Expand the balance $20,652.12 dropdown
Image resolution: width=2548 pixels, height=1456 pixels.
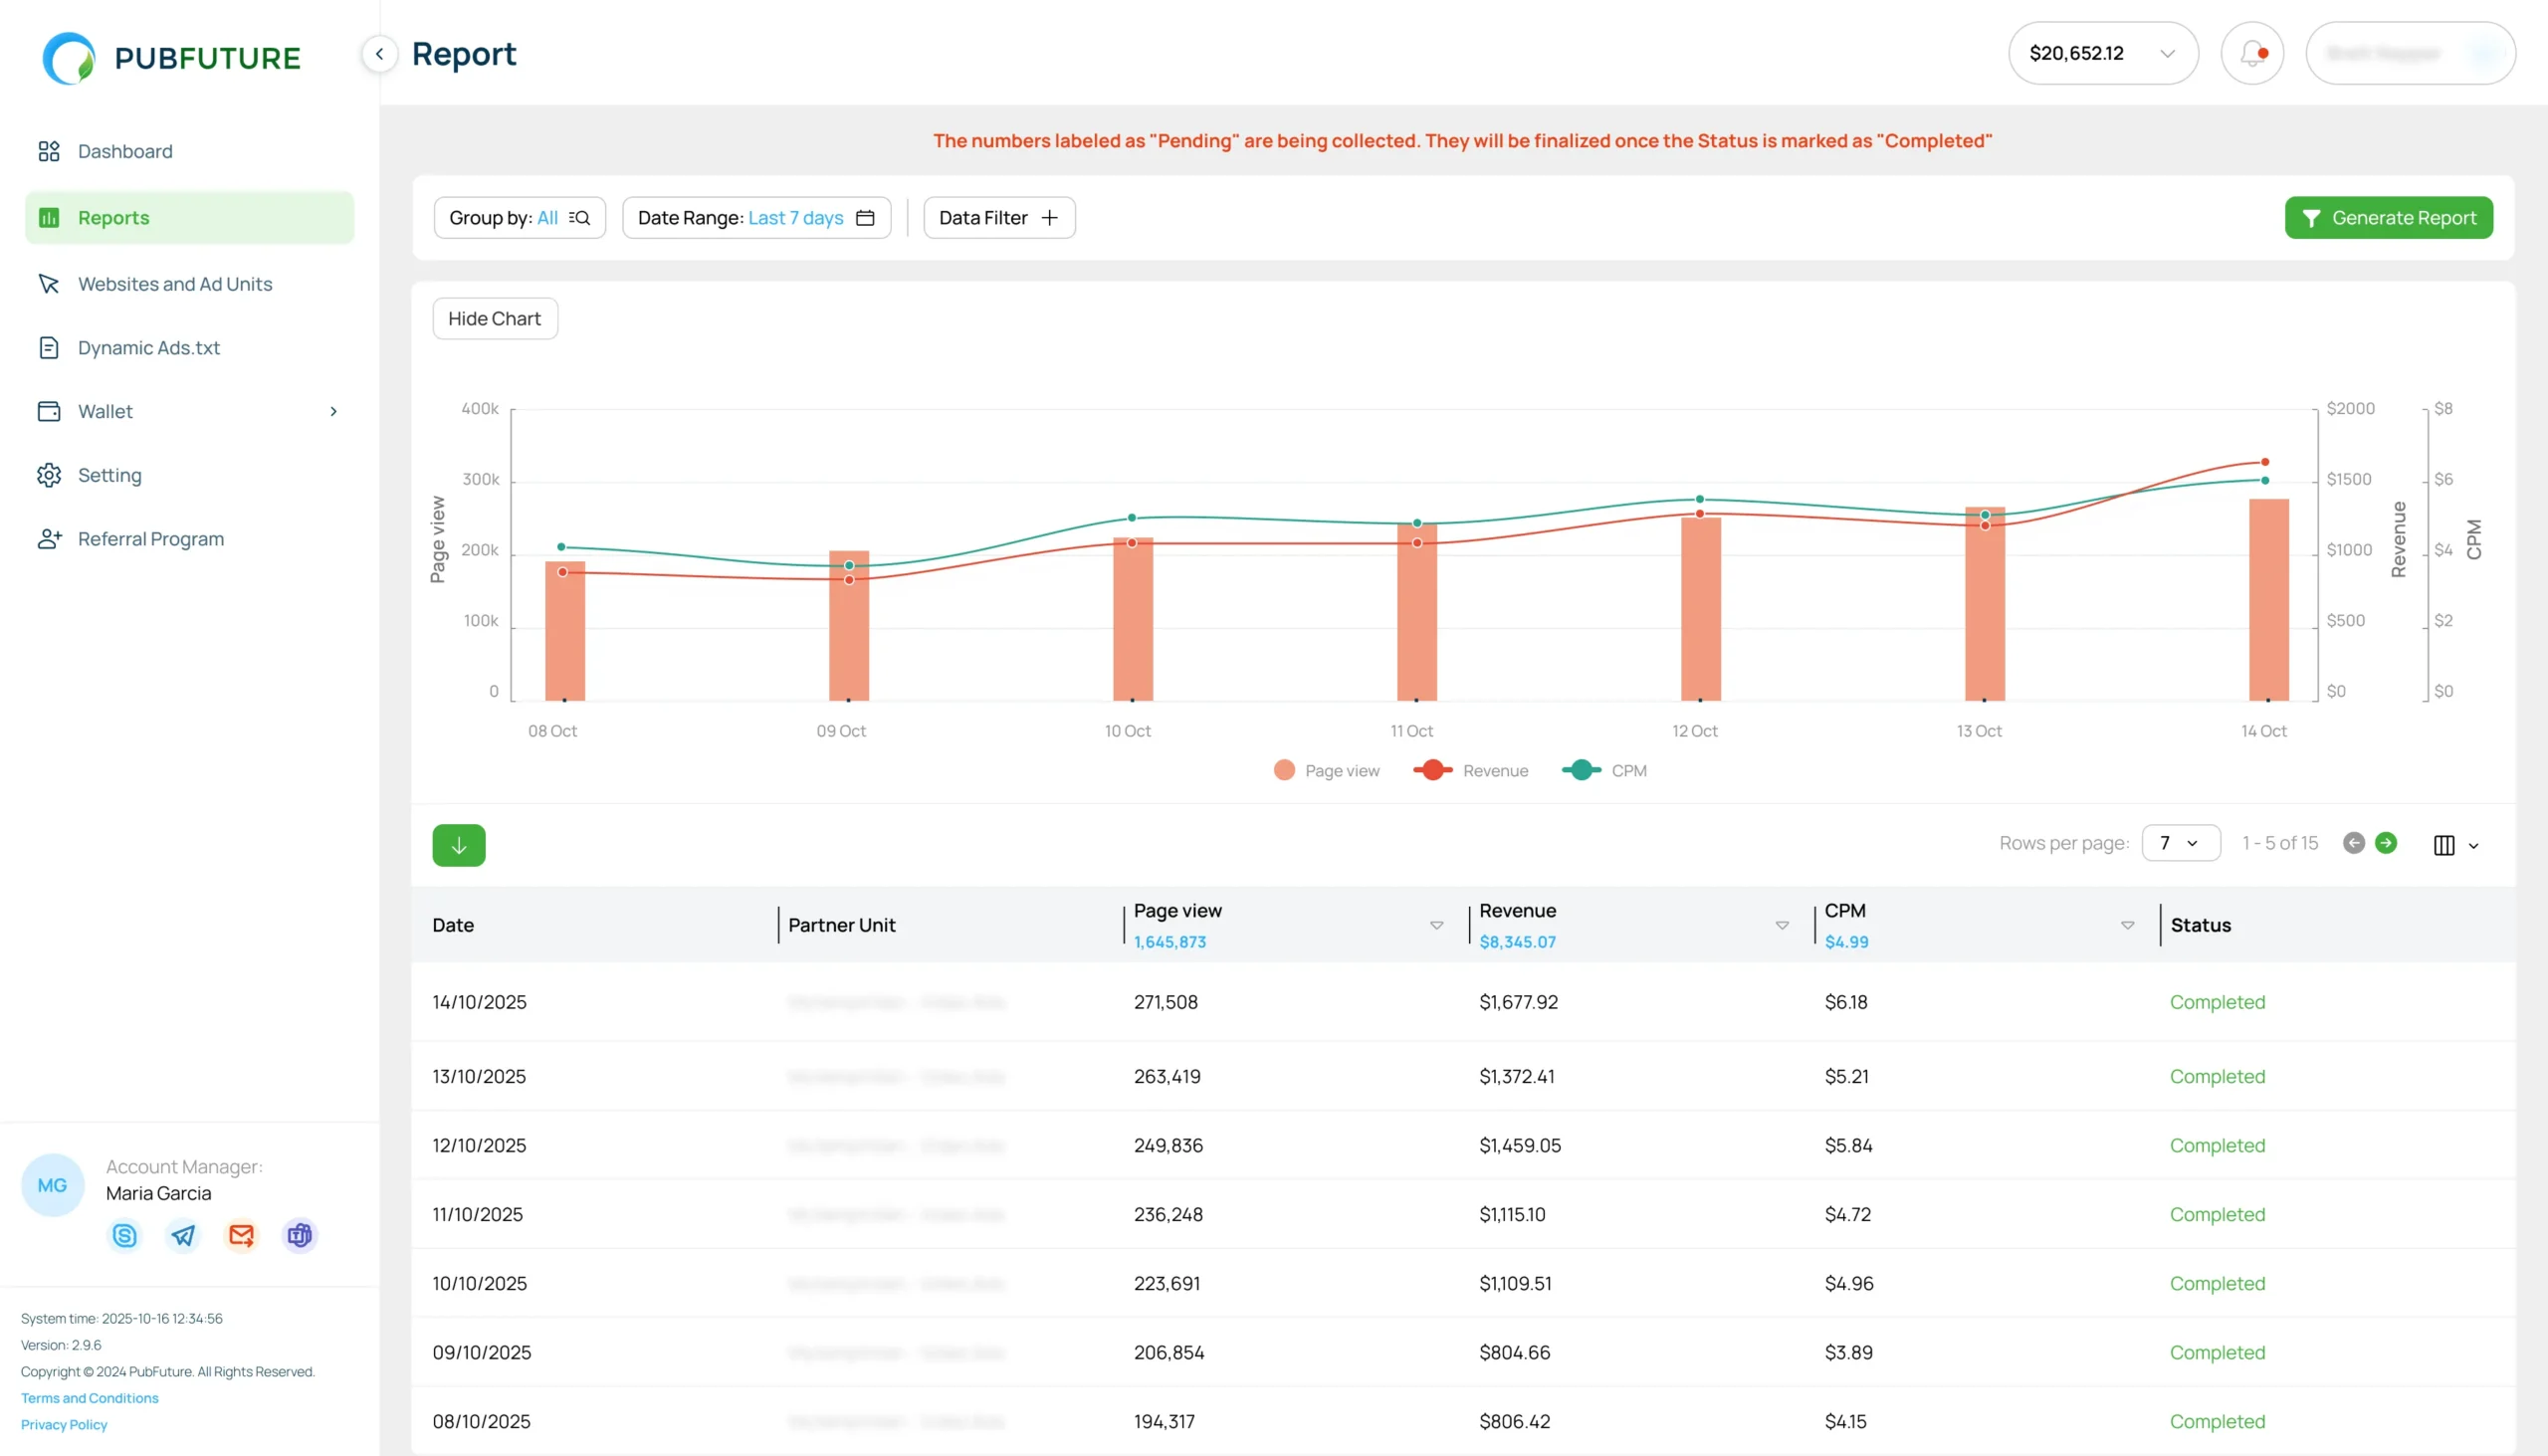2102,53
